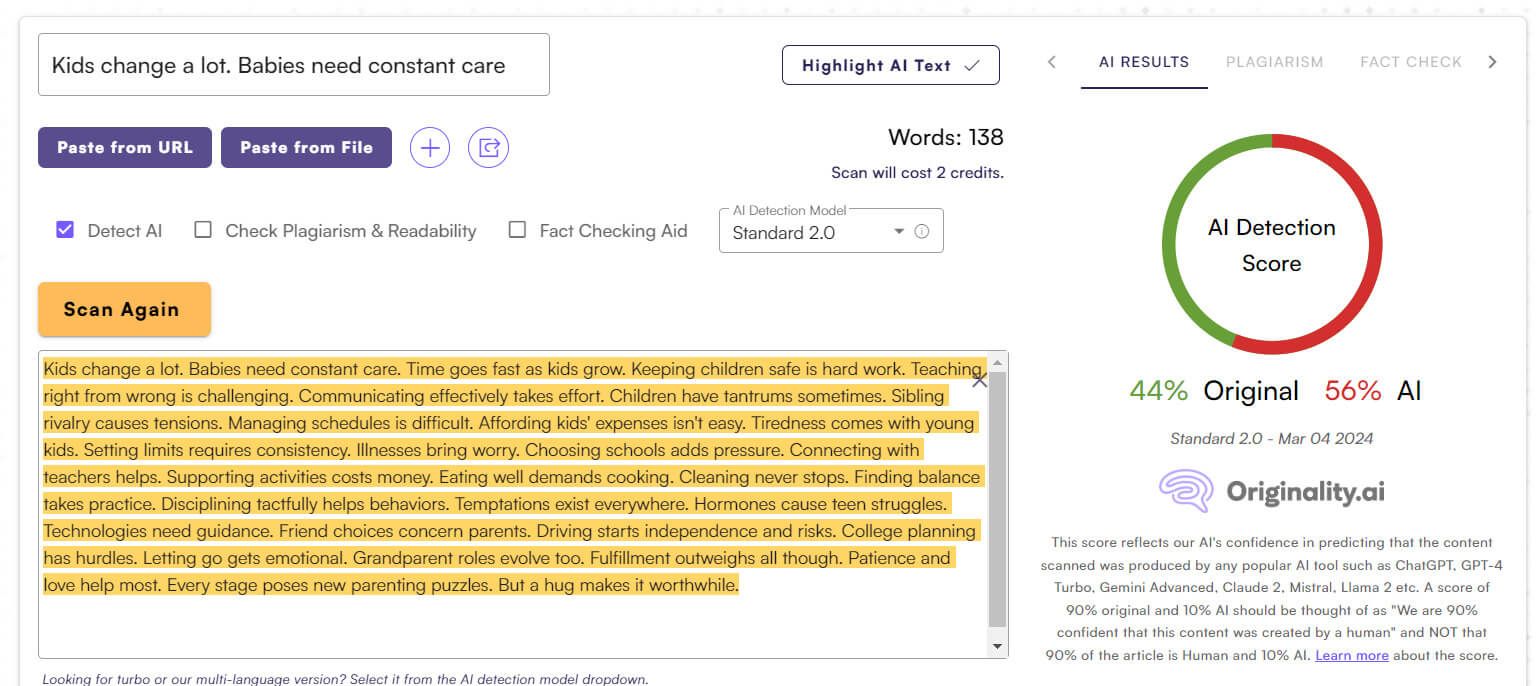1537x686 pixels.
Task: Tick the Fact Checking Aid checkbox
Action: click(x=517, y=230)
